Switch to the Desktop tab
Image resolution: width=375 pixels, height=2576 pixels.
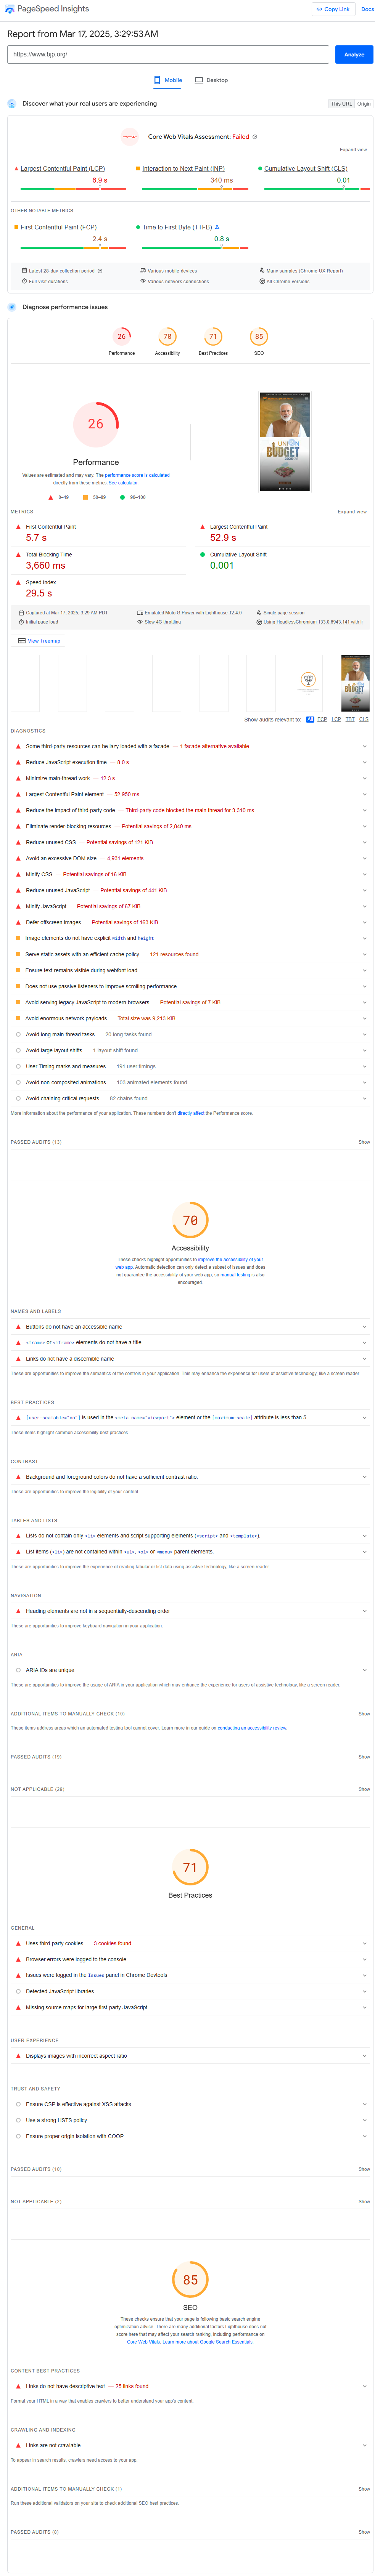click(212, 80)
